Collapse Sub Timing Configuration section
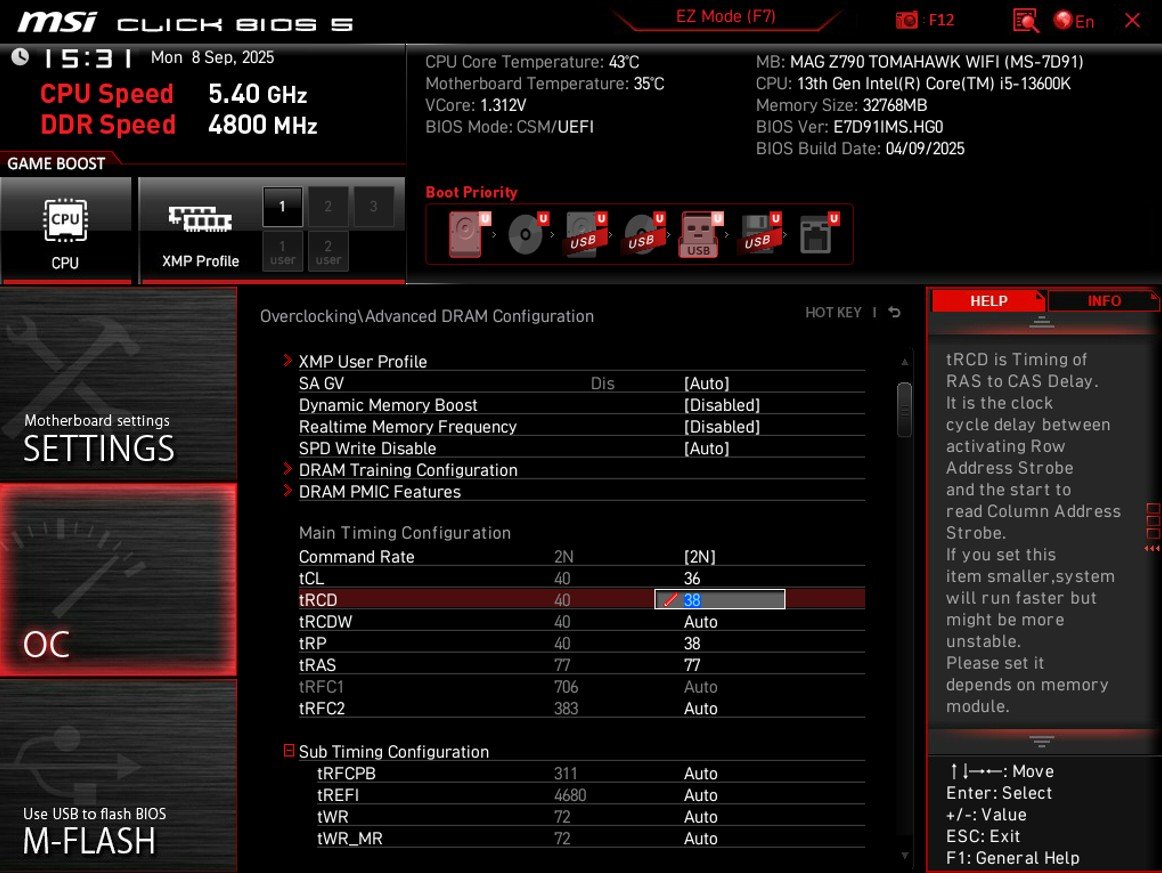Image resolution: width=1162 pixels, height=873 pixels. [289, 751]
